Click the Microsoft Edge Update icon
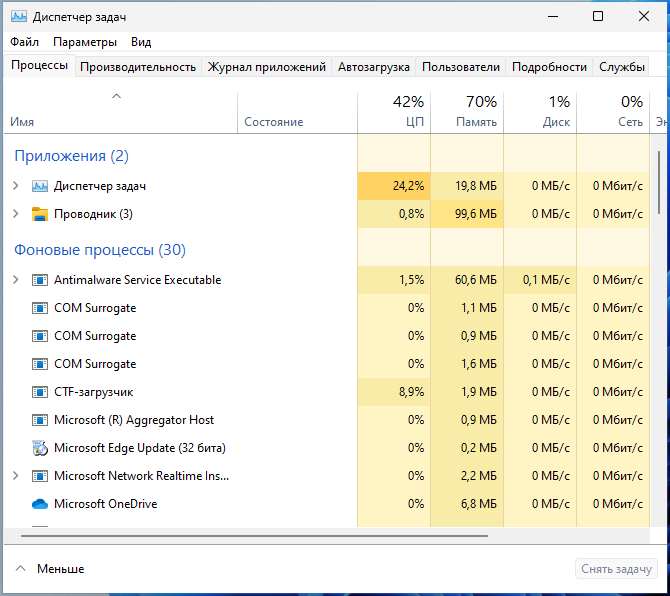670x596 pixels. click(40, 448)
